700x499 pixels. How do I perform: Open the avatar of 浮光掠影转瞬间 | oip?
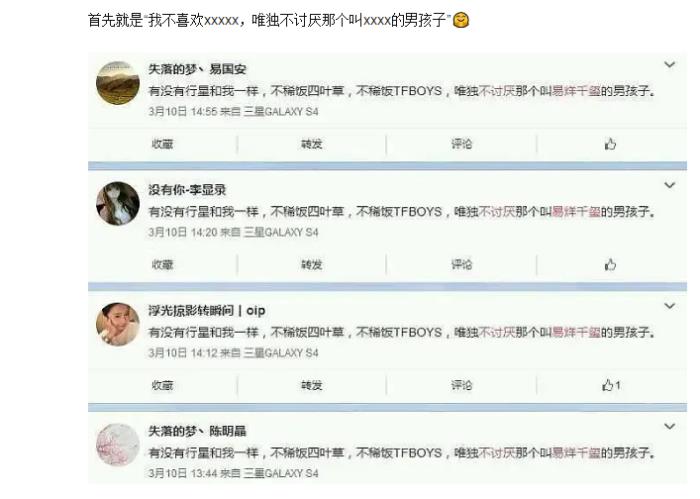point(118,324)
